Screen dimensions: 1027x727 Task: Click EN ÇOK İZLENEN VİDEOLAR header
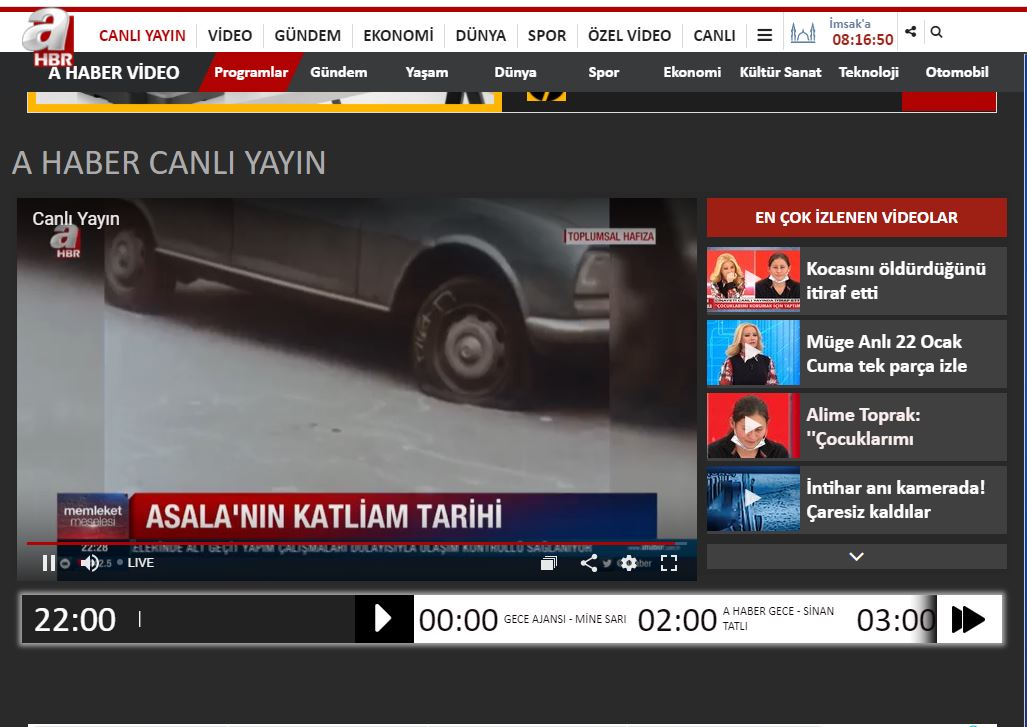pos(856,217)
